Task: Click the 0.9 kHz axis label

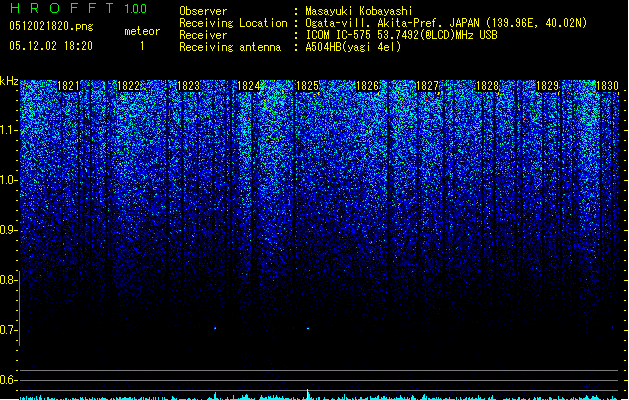Action: pyautogui.click(x=8, y=230)
